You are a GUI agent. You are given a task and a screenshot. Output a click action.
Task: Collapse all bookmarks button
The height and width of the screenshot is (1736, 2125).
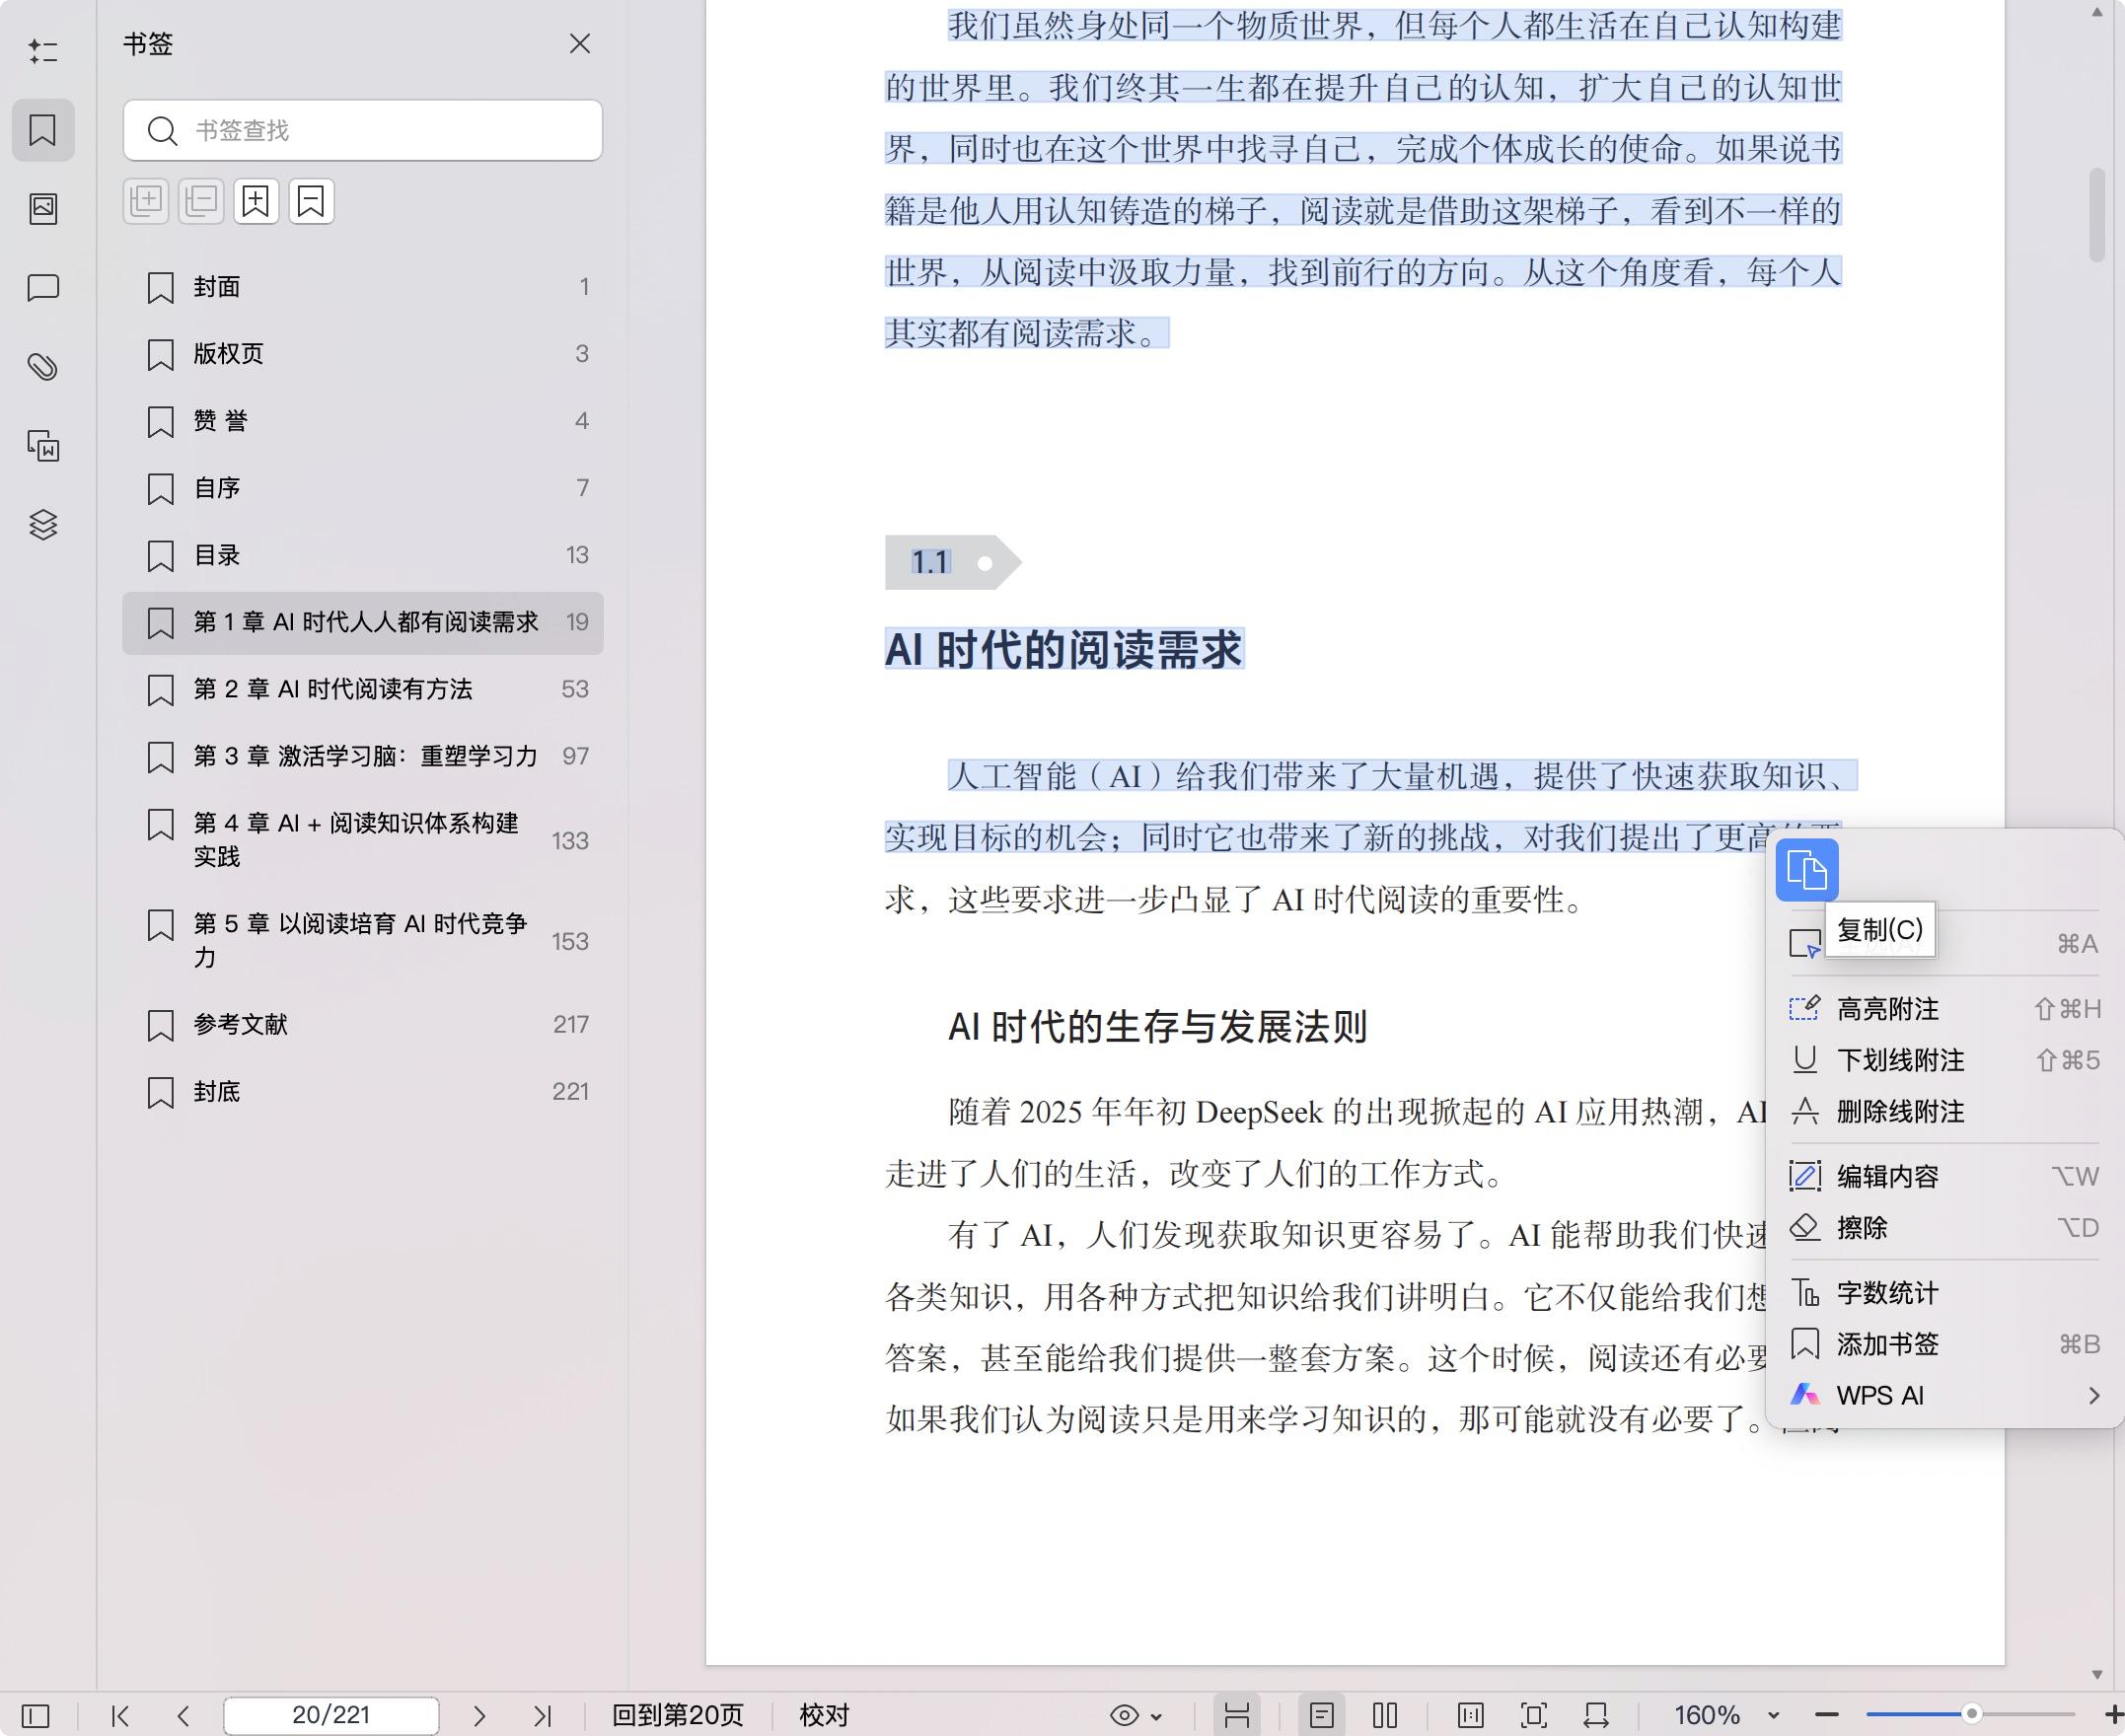pyautogui.click(x=201, y=201)
